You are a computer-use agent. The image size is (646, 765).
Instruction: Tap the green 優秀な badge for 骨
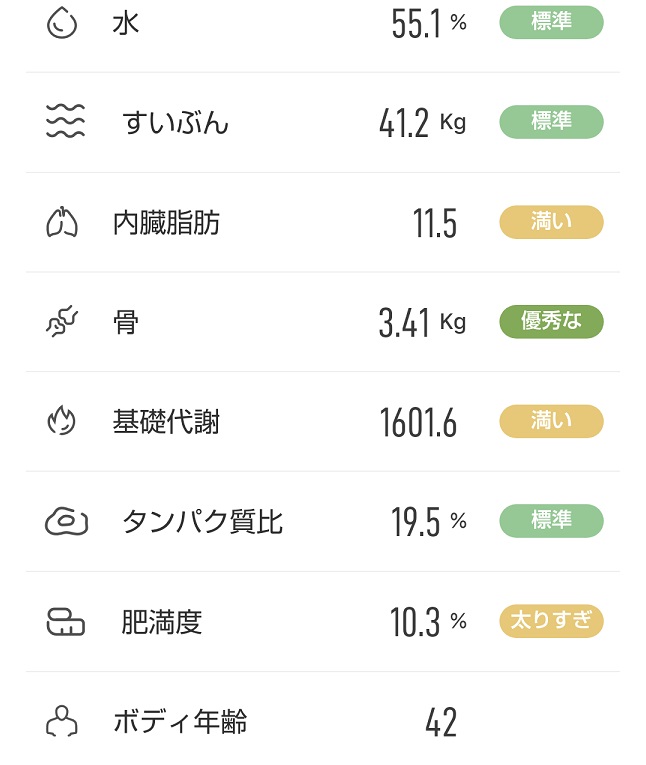[551, 322]
